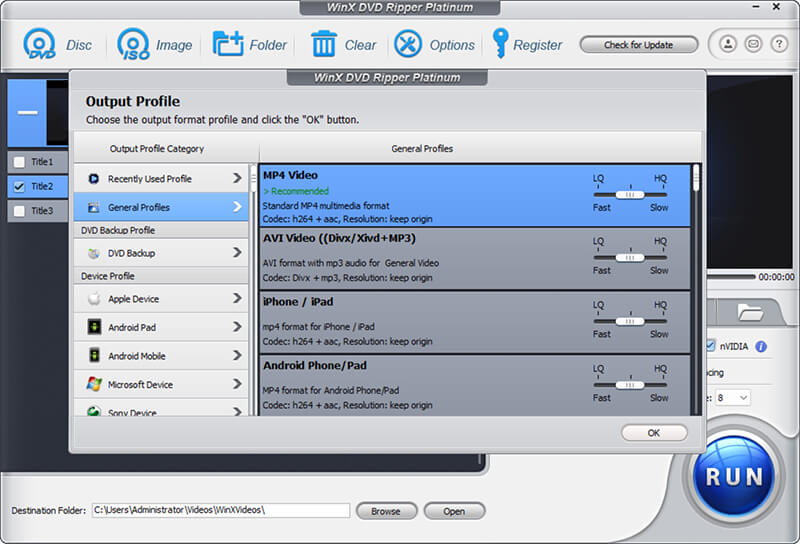This screenshot has width=800, height=544.
Task: Click the Android Mobile icon
Action: (94, 355)
